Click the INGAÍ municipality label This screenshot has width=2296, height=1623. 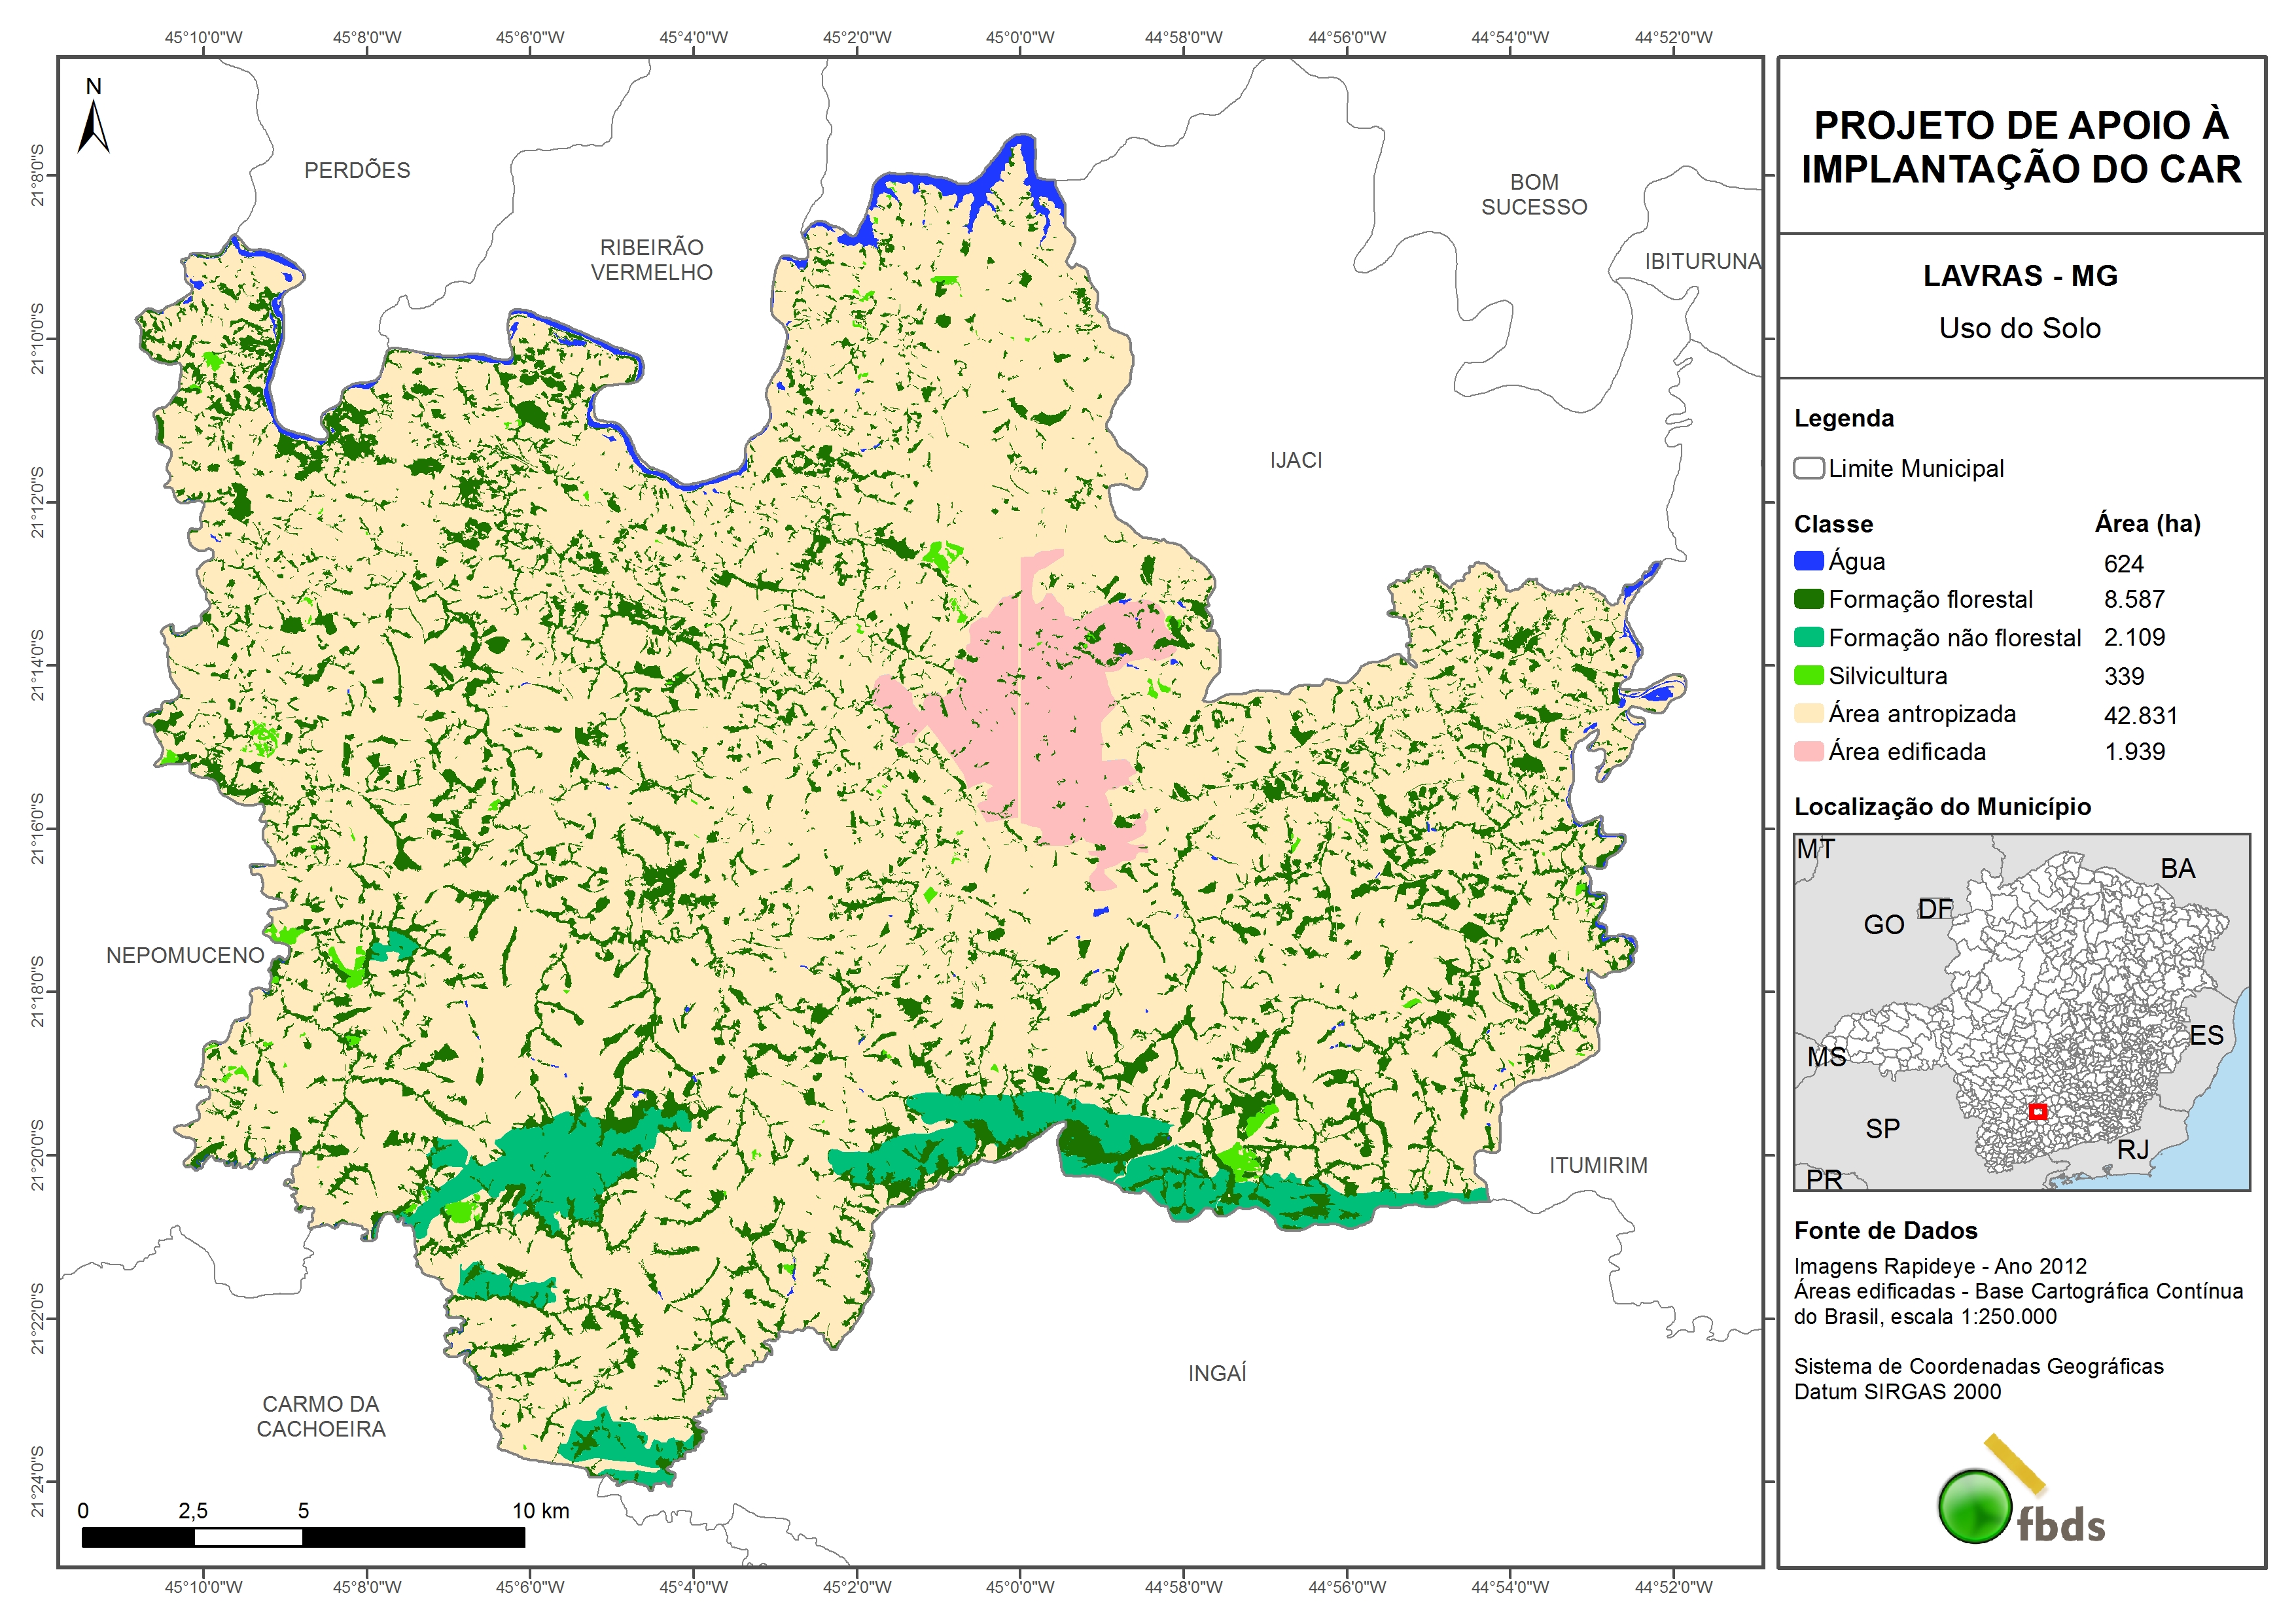click(1217, 1373)
